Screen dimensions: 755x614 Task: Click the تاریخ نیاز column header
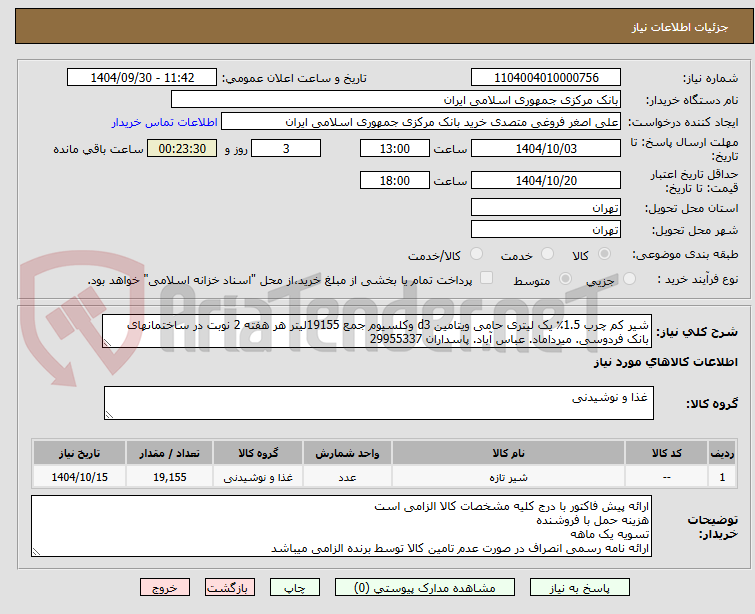[79, 453]
